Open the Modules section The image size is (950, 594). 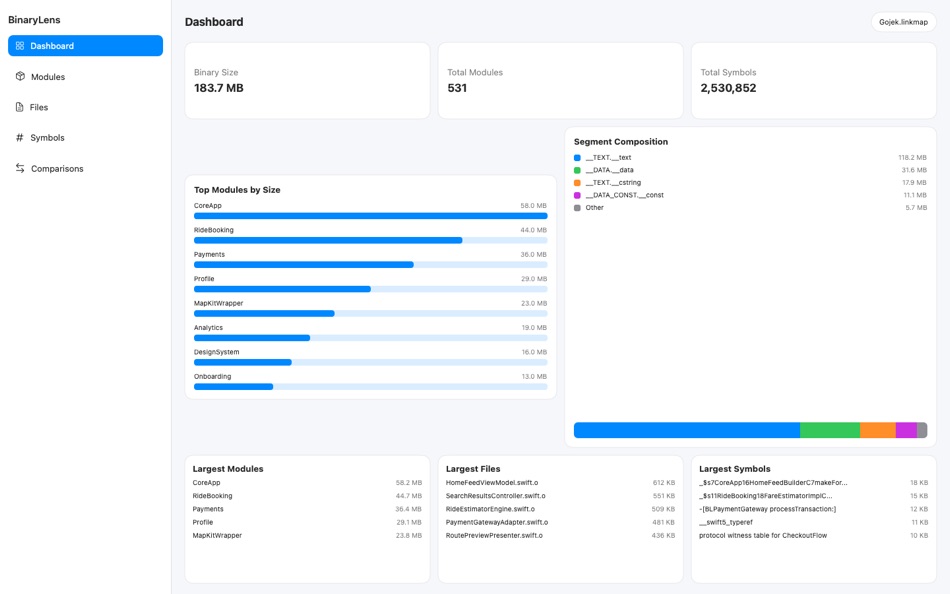(x=47, y=77)
